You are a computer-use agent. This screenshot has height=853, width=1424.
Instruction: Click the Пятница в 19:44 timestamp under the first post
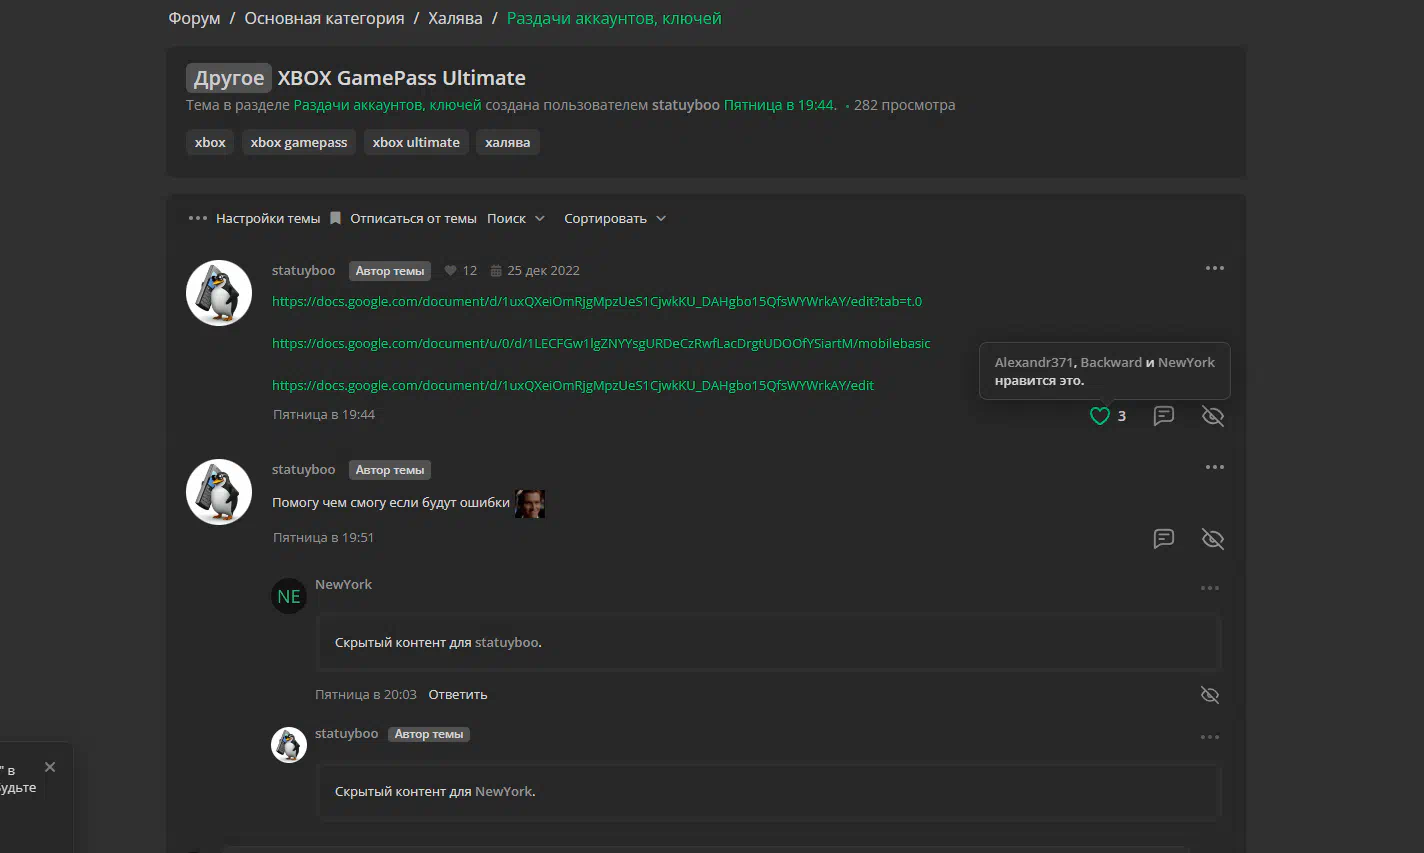coord(324,414)
